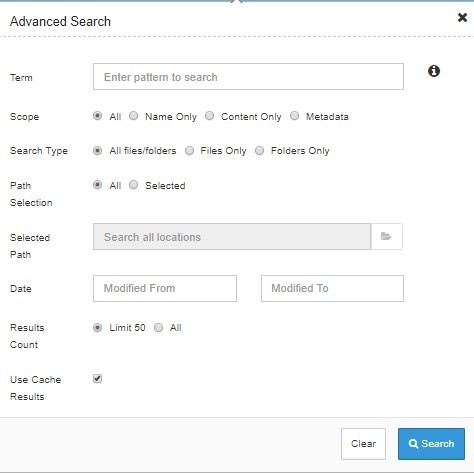Click the info icon beside Term field
Viewport: 474px width, 473px height.
pyautogui.click(x=434, y=71)
